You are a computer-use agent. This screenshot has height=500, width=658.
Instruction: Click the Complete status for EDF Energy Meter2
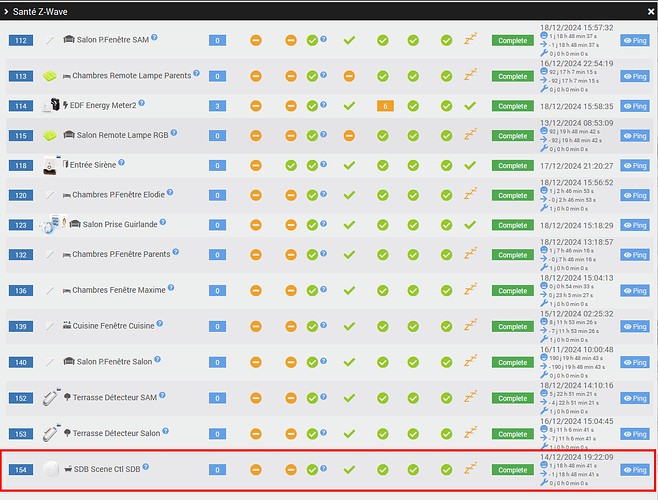pyautogui.click(x=513, y=106)
